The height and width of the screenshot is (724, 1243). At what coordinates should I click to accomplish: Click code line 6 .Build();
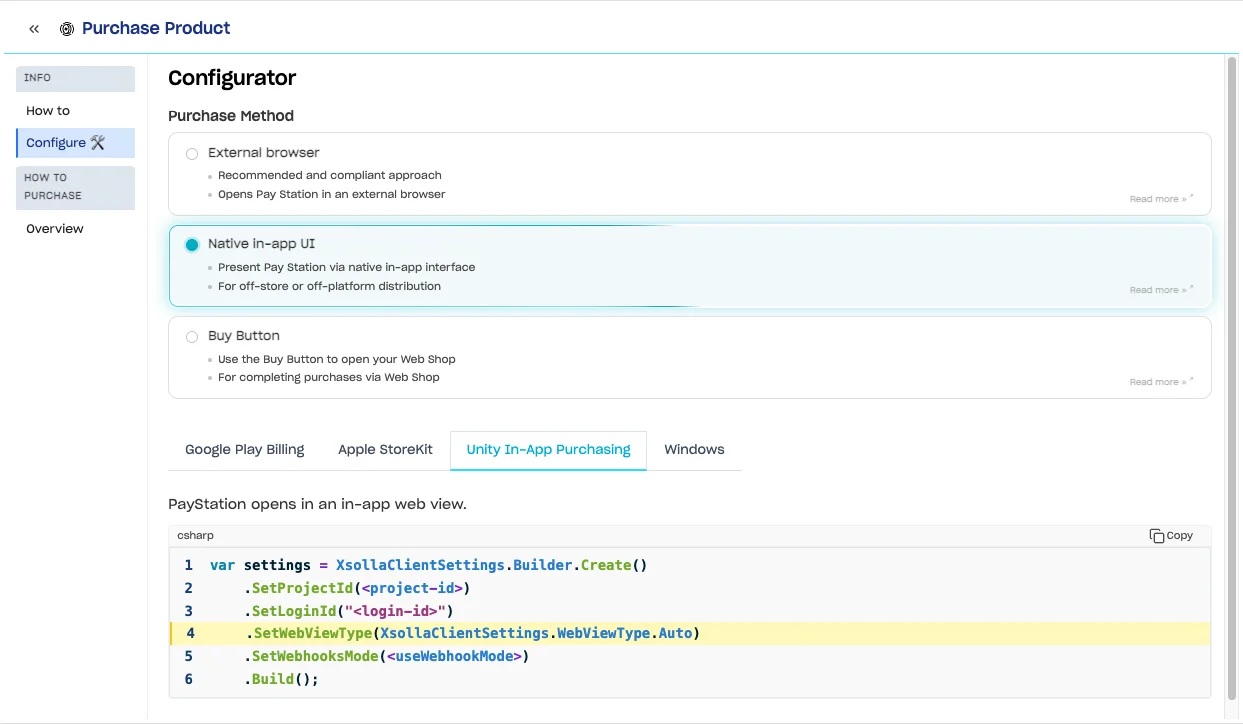(x=690, y=680)
